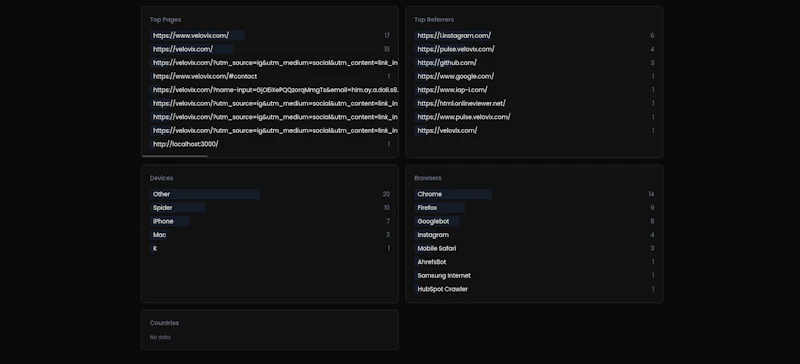
Task: Click the Countries panel heading
Action: [164, 323]
